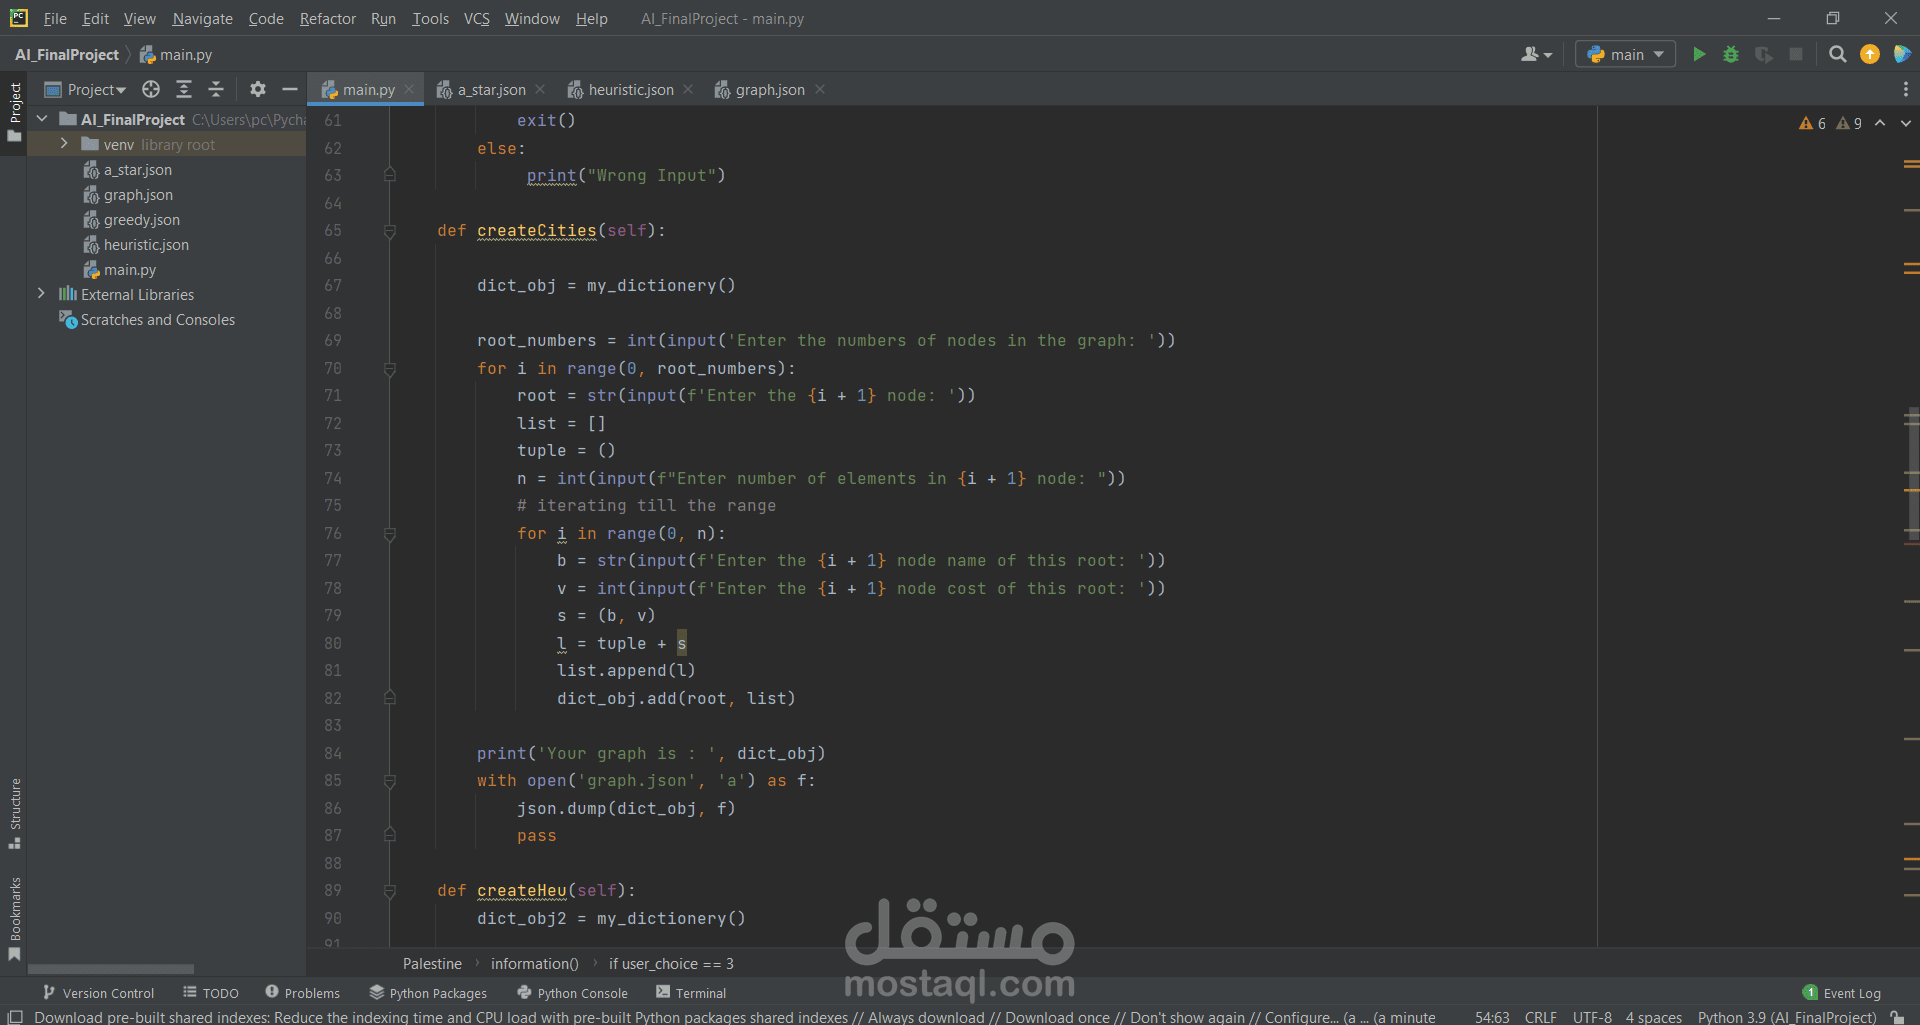
Task: Go to next highlighted error arrow
Action: pyautogui.click(x=1905, y=123)
